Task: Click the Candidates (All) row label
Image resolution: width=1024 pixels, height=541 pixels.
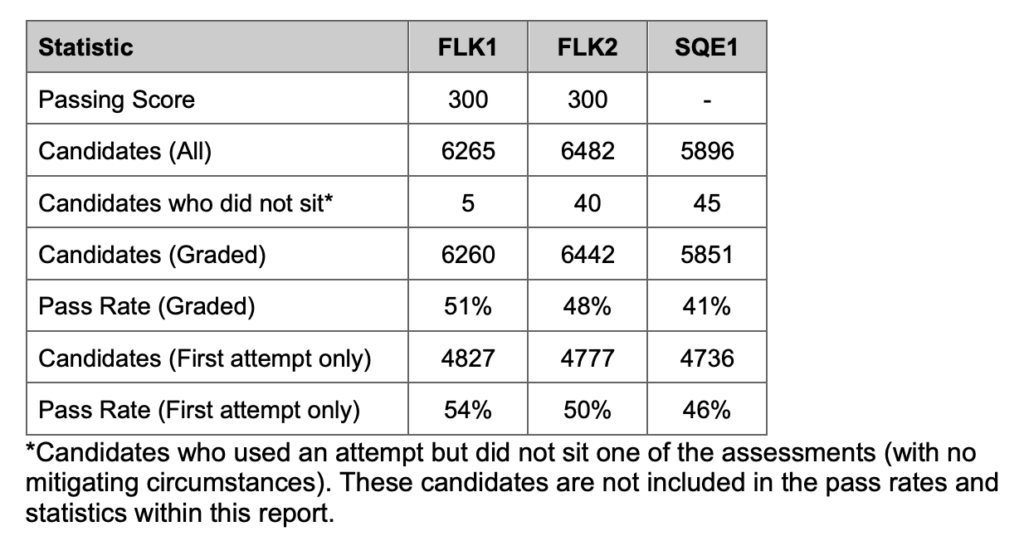Action: 124,152
